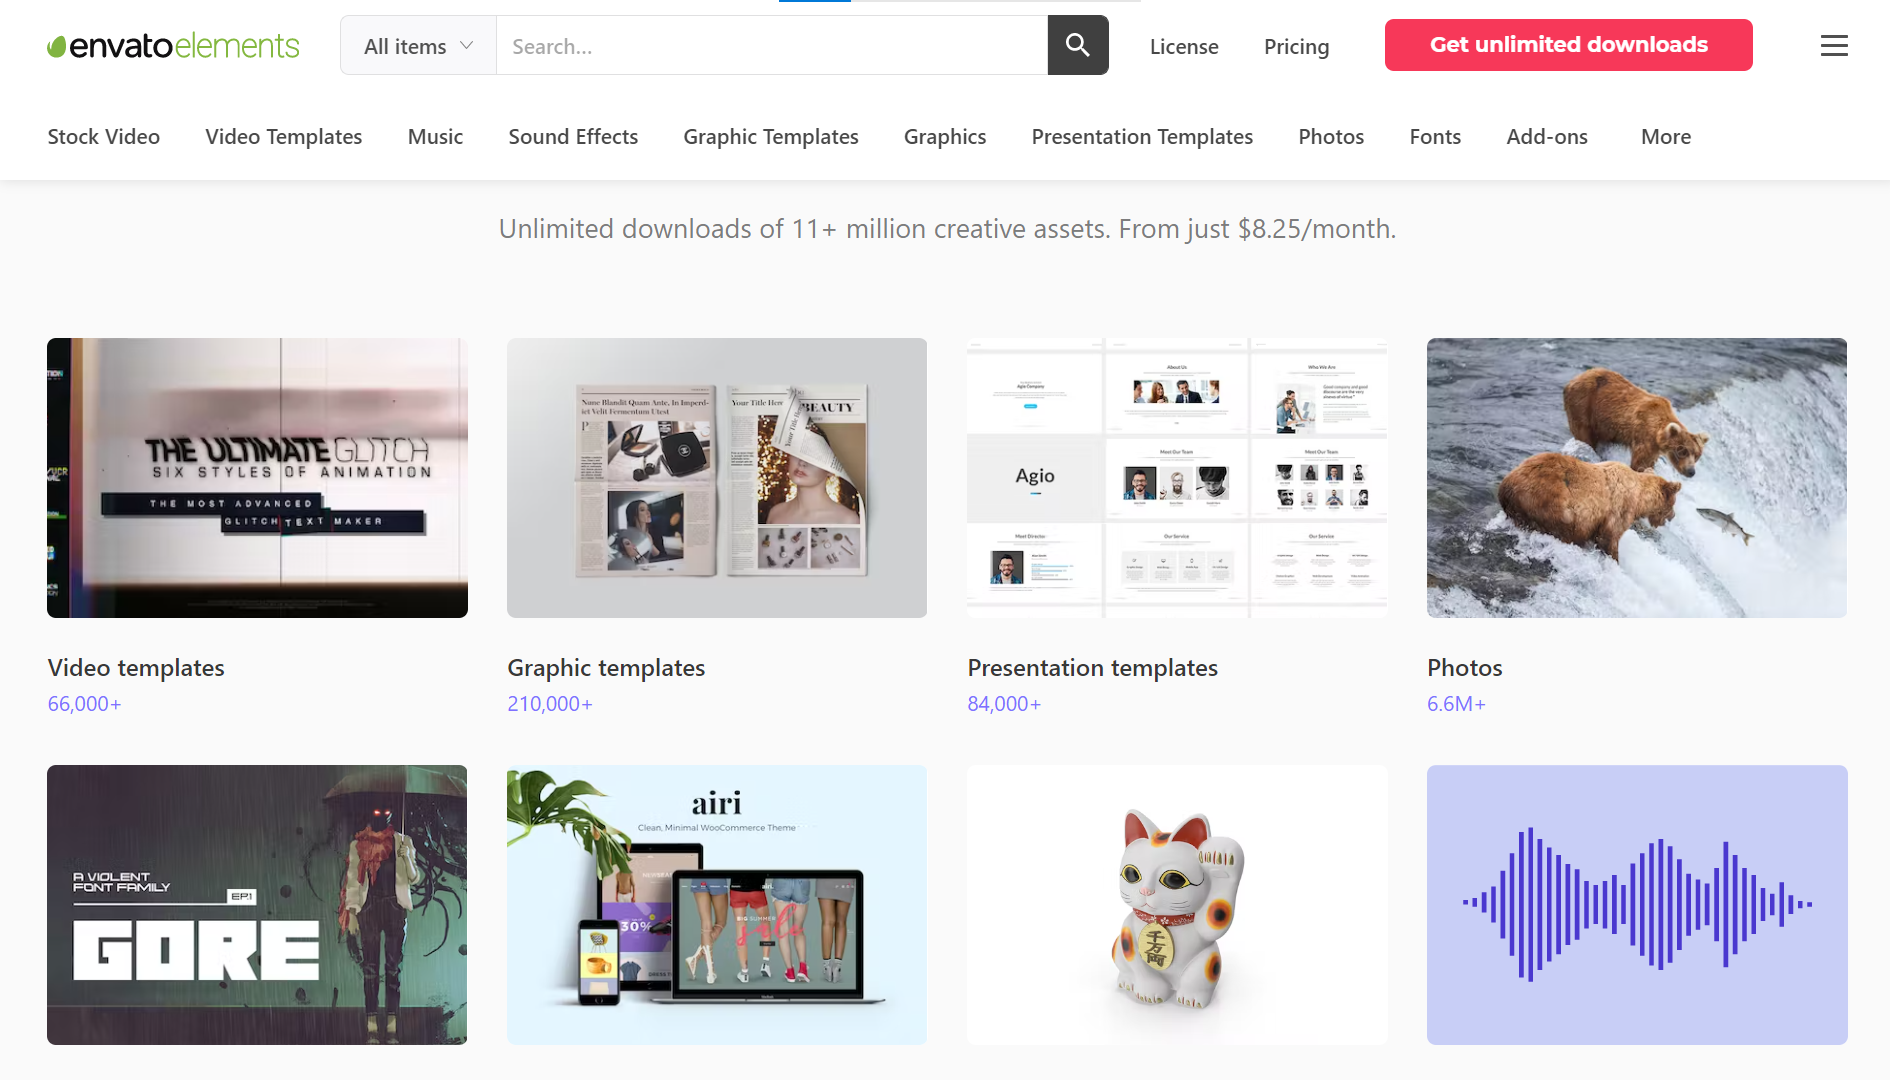Open the Pricing page
The height and width of the screenshot is (1080, 1890).
point(1296,46)
